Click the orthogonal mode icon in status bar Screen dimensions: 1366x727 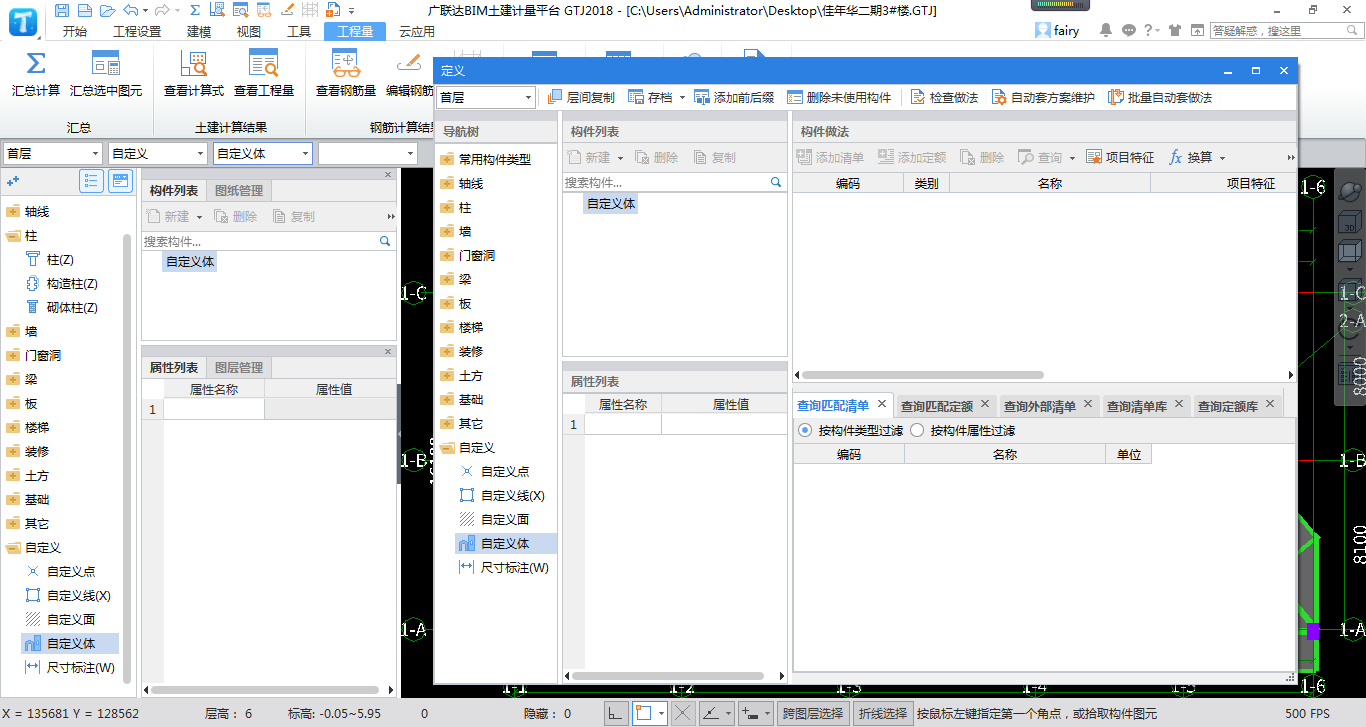click(617, 713)
